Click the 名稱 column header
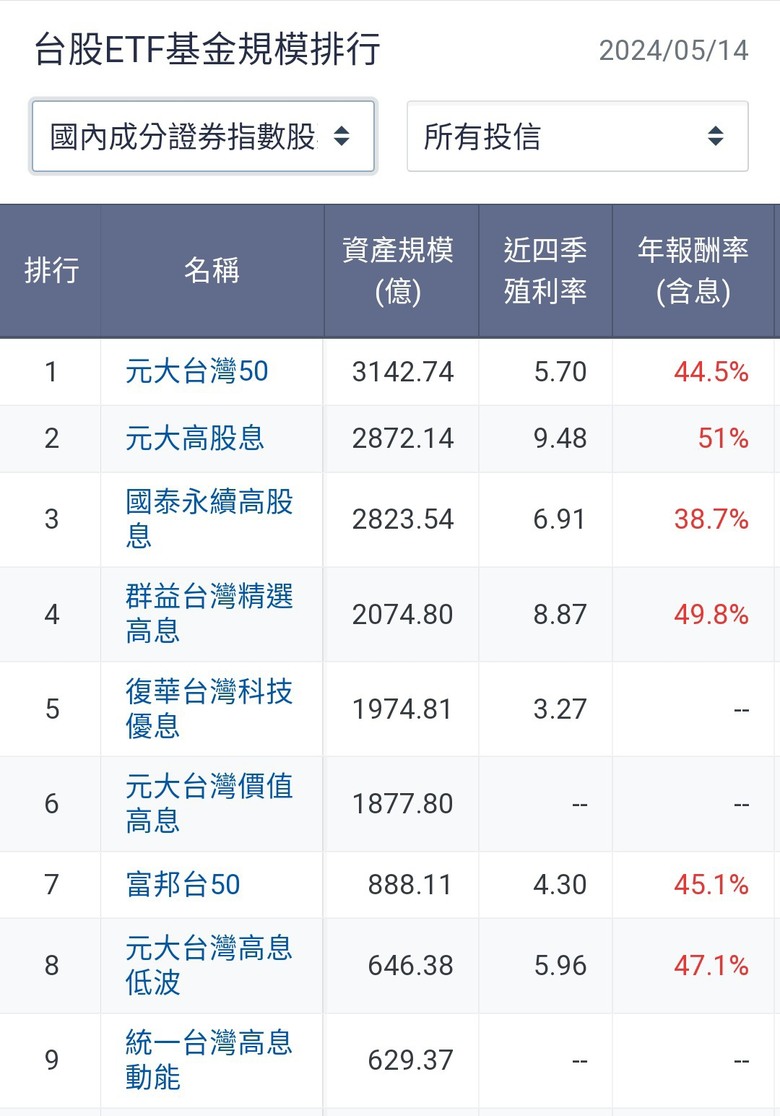The image size is (780, 1116). (x=211, y=270)
